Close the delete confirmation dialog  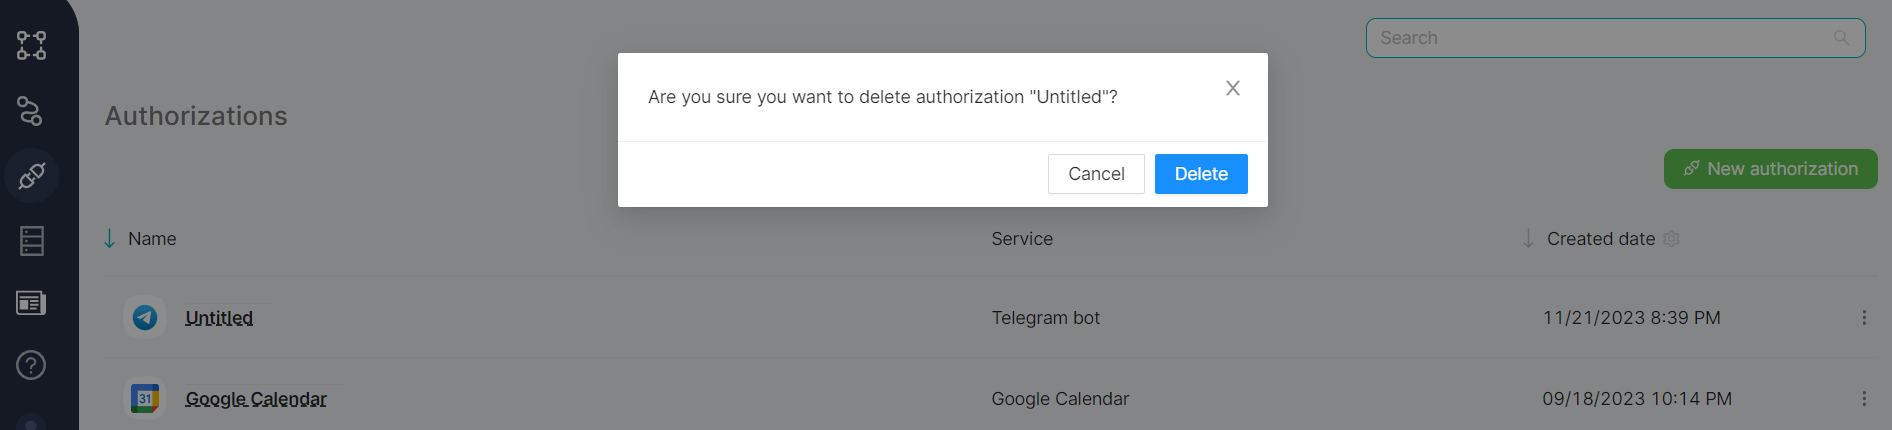[x=1233, y=88]
